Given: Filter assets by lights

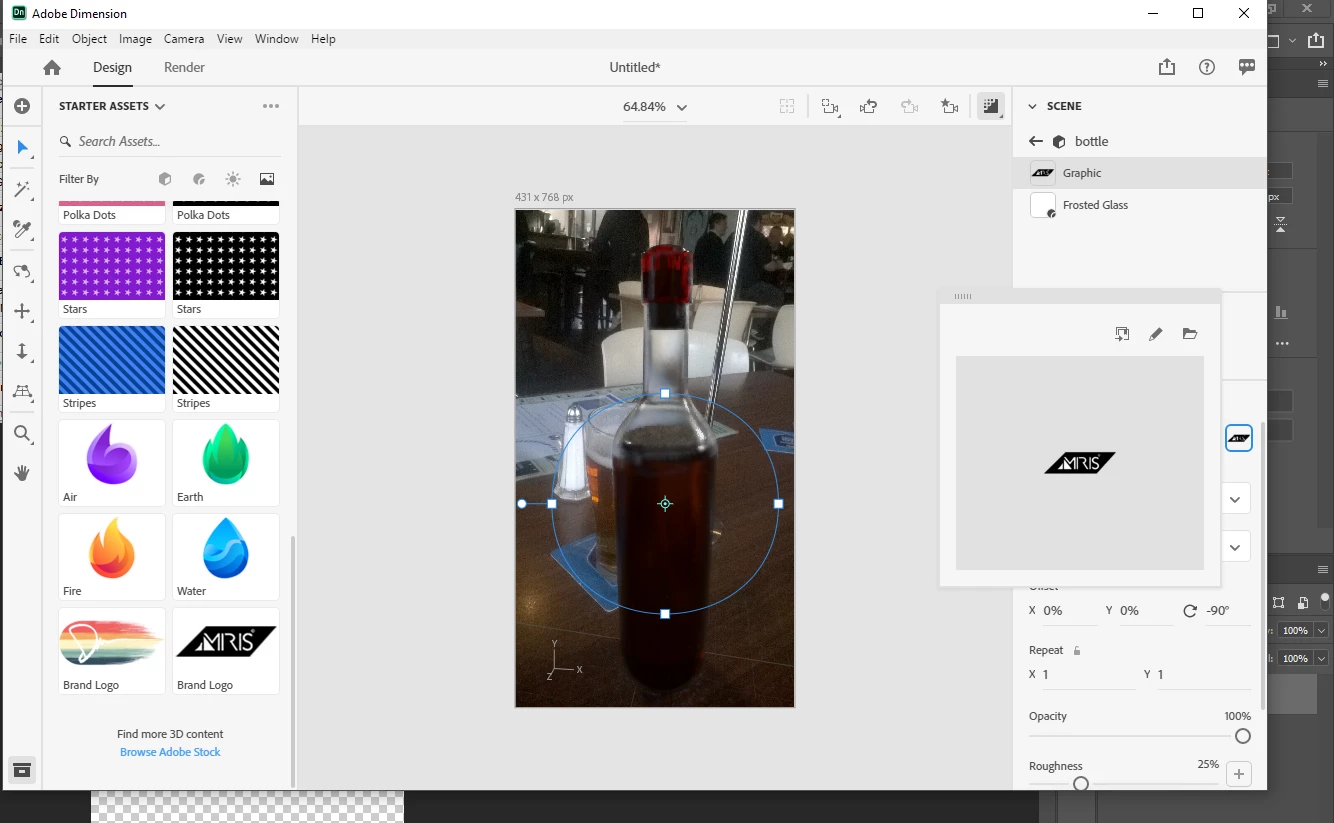Looking at the screenshot, I should click(x=233, y=179).
